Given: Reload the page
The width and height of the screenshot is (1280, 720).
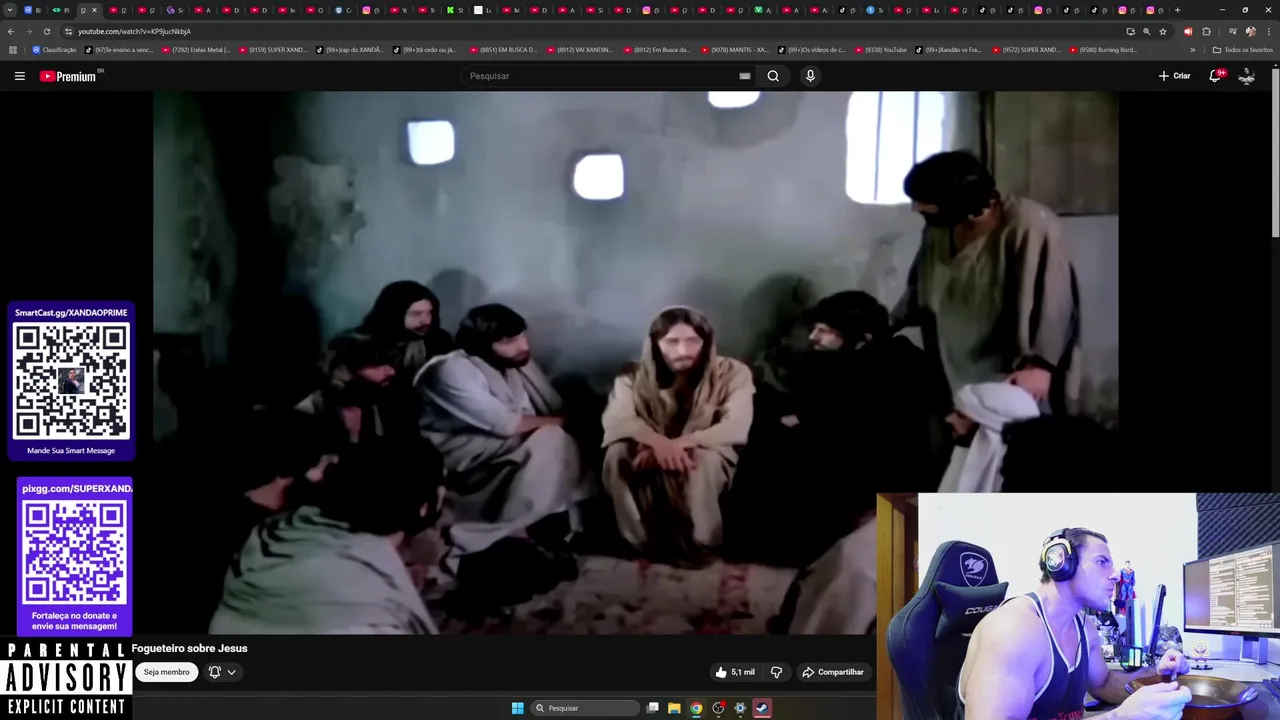Looking at the screenshot, I should pos(46,31).
